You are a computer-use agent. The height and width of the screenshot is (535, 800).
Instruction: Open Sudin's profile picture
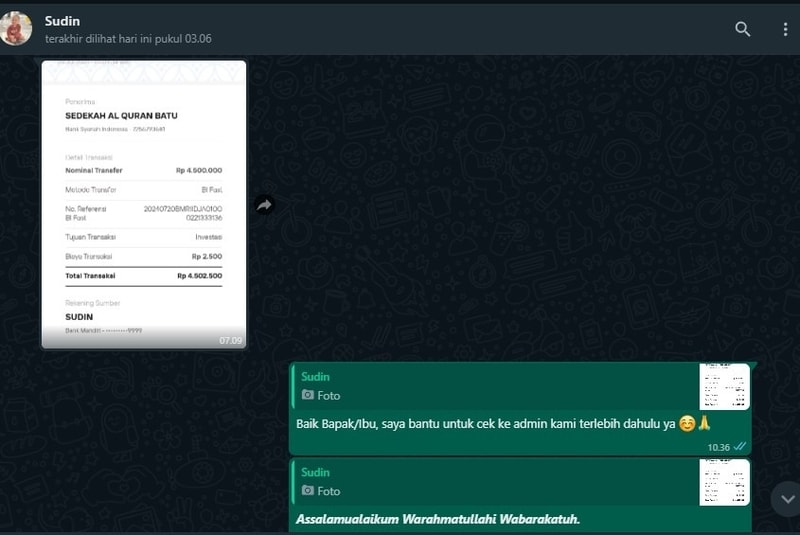tap(15, 28)
